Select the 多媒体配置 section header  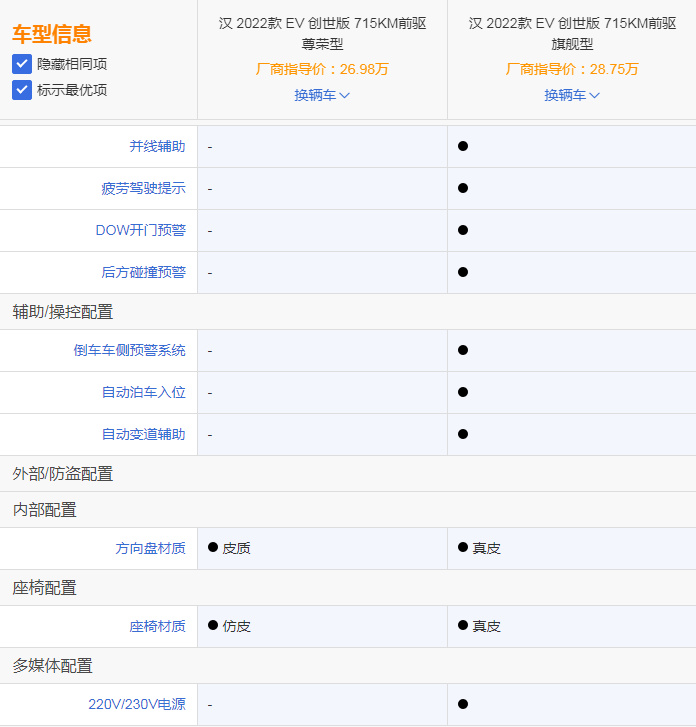coord(52,665)
